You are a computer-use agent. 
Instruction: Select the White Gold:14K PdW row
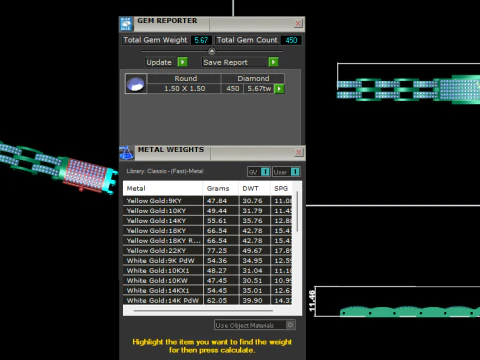pos(208,300)
